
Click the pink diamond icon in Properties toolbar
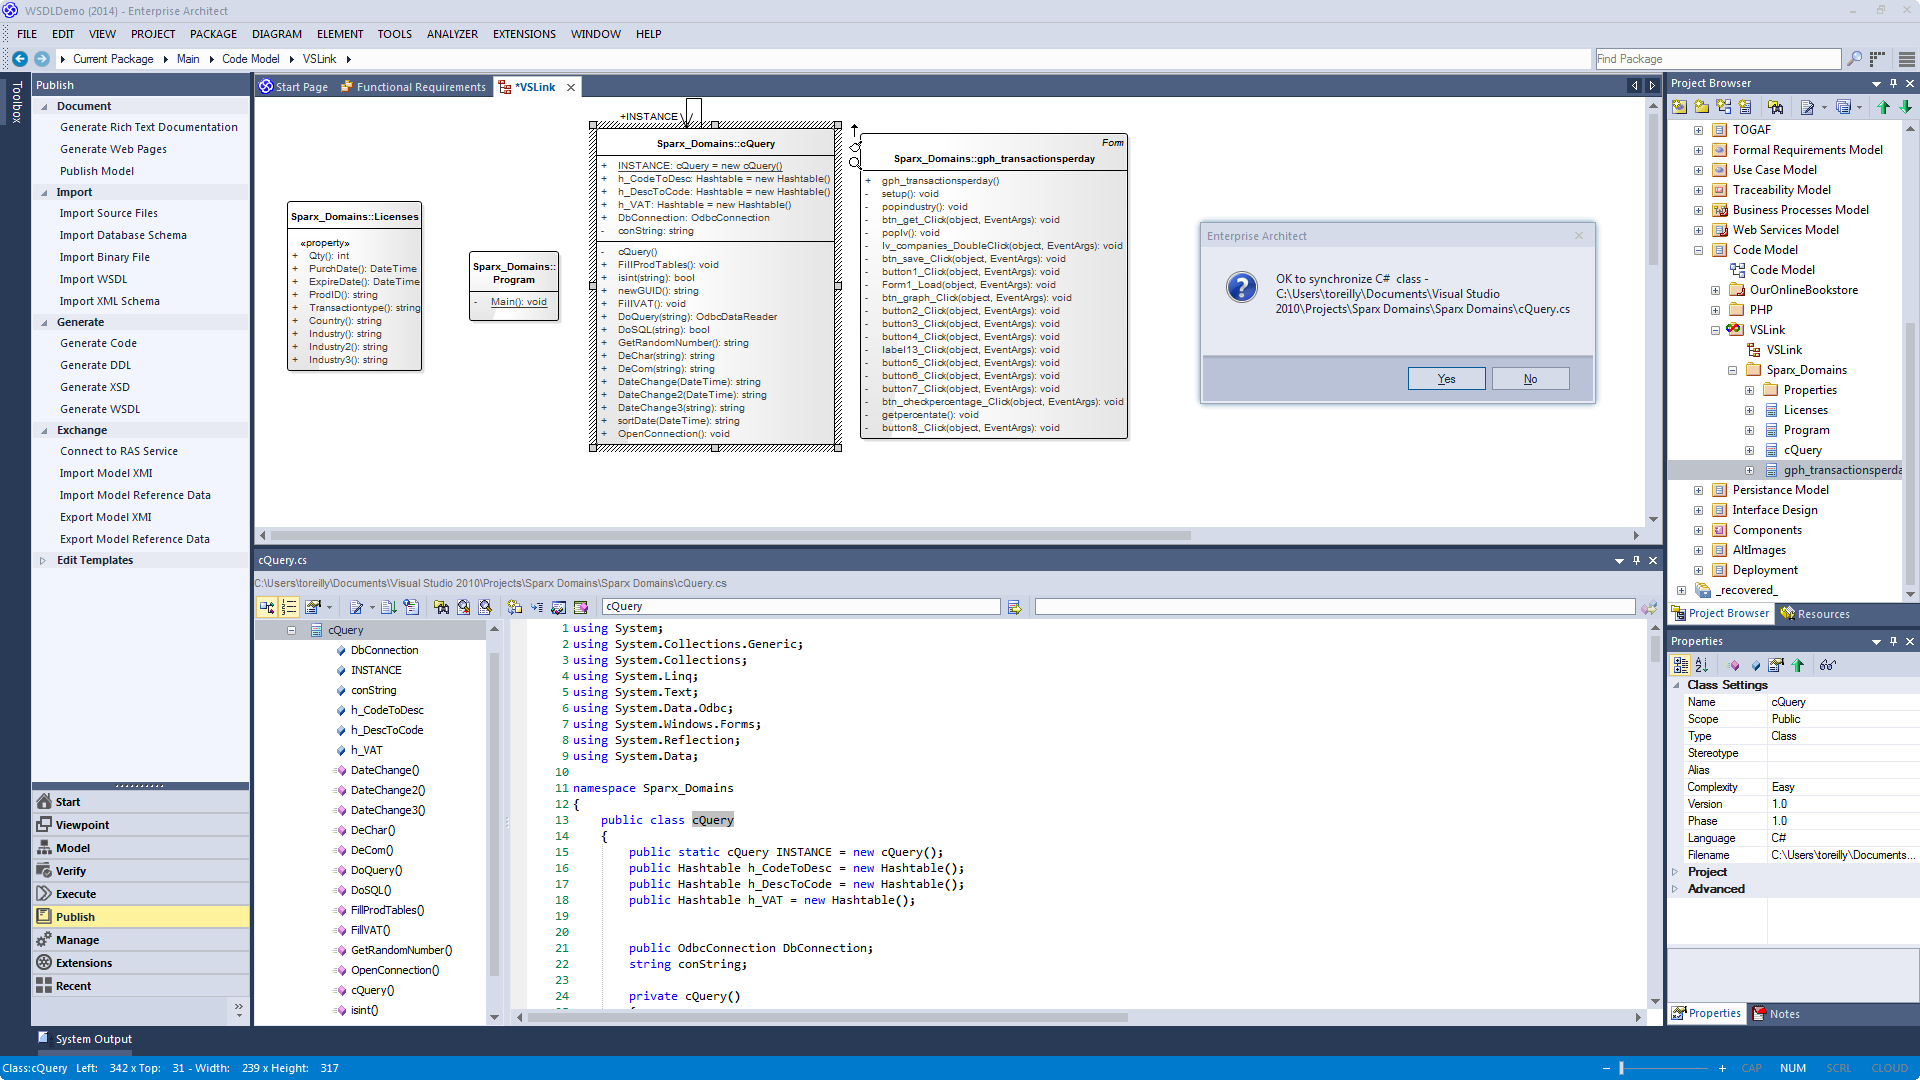(x=1733, y=666)
